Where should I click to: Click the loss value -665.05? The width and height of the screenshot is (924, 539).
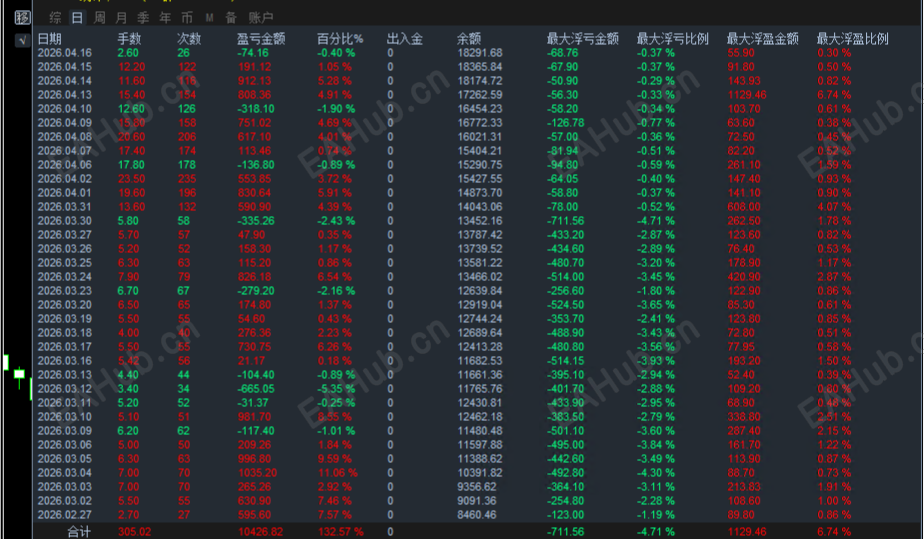256,389
